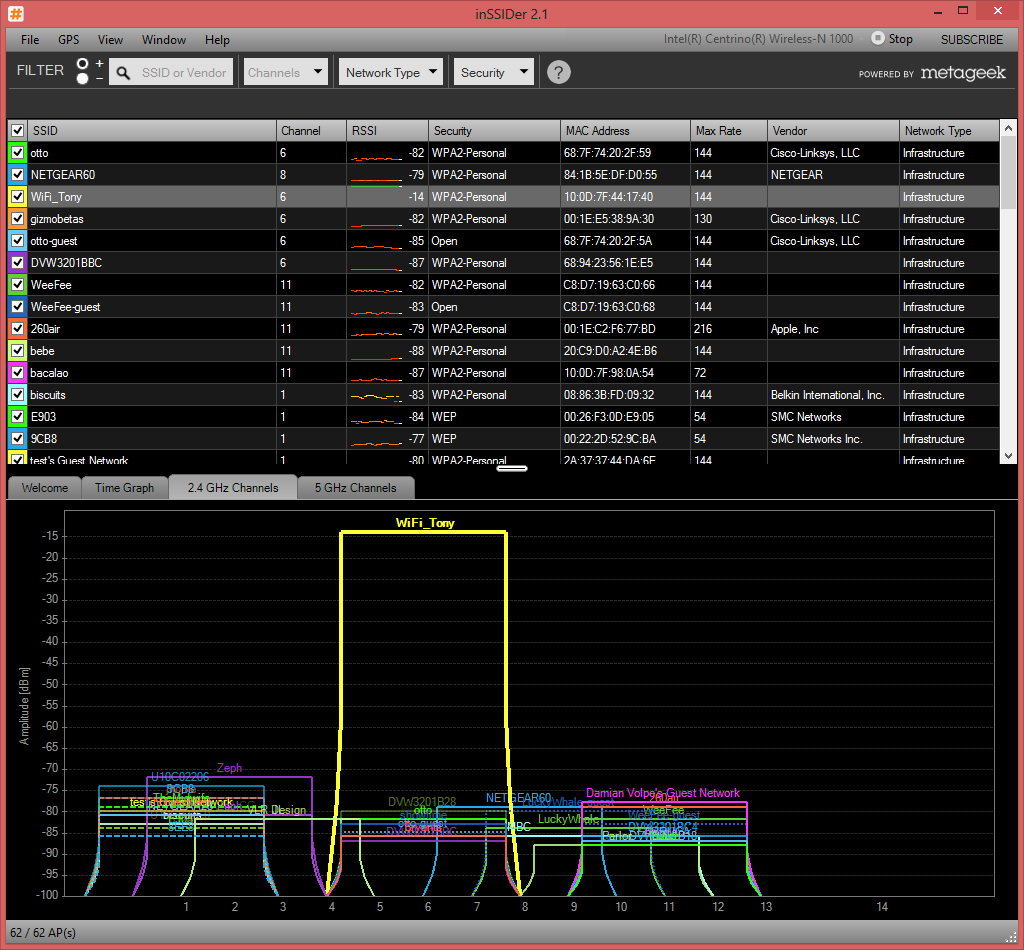Select the plus filter radio button
This screenshot has height=950, width=1024.
point(82,64)
